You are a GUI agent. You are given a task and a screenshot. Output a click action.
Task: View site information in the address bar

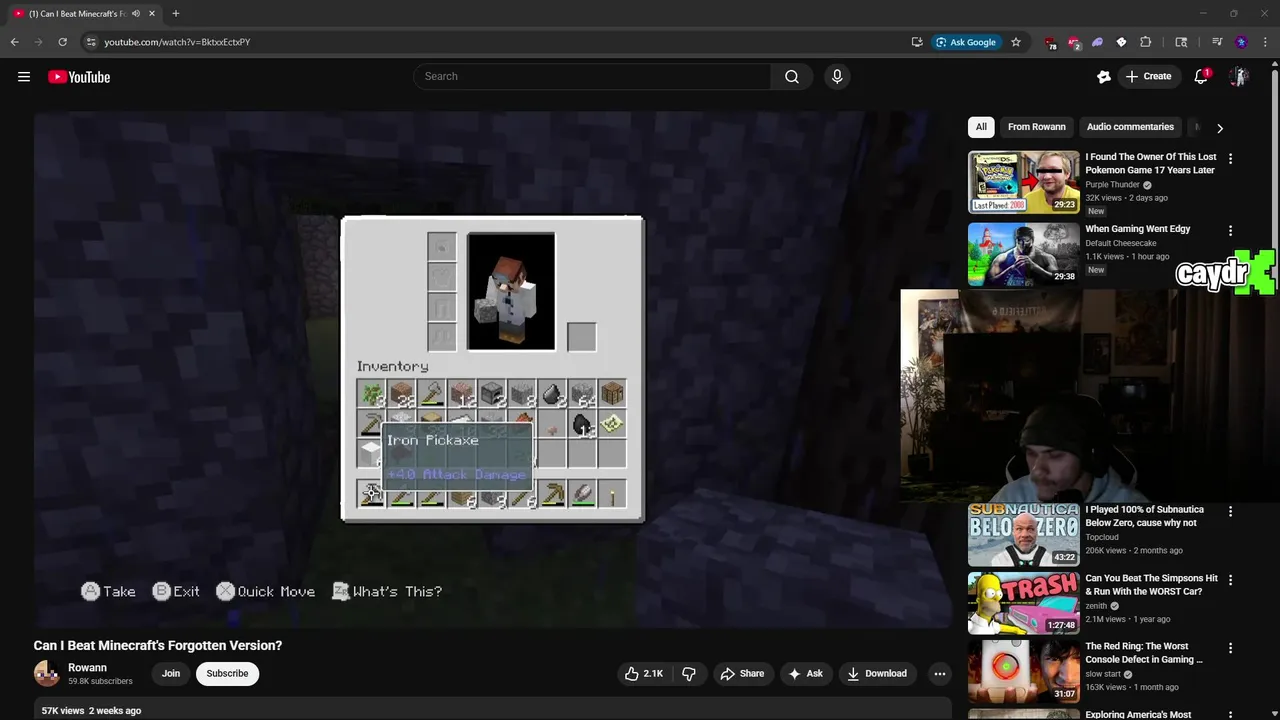pyautogui.click(x=90, y=42)
